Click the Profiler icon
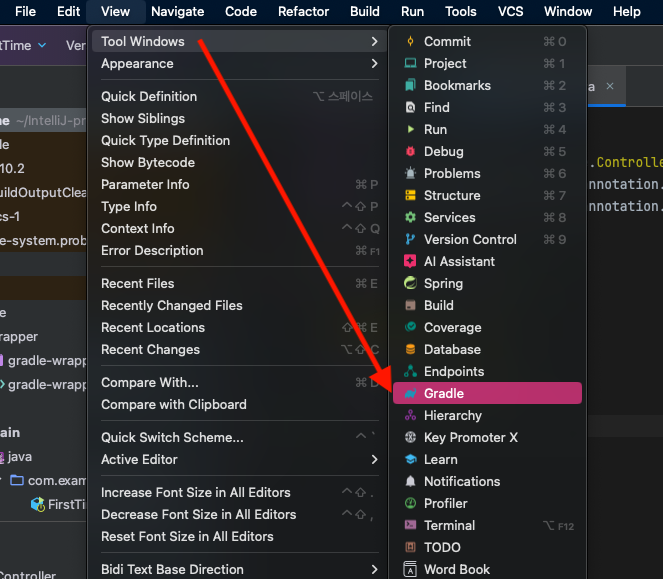 click(x=410, y=503)
